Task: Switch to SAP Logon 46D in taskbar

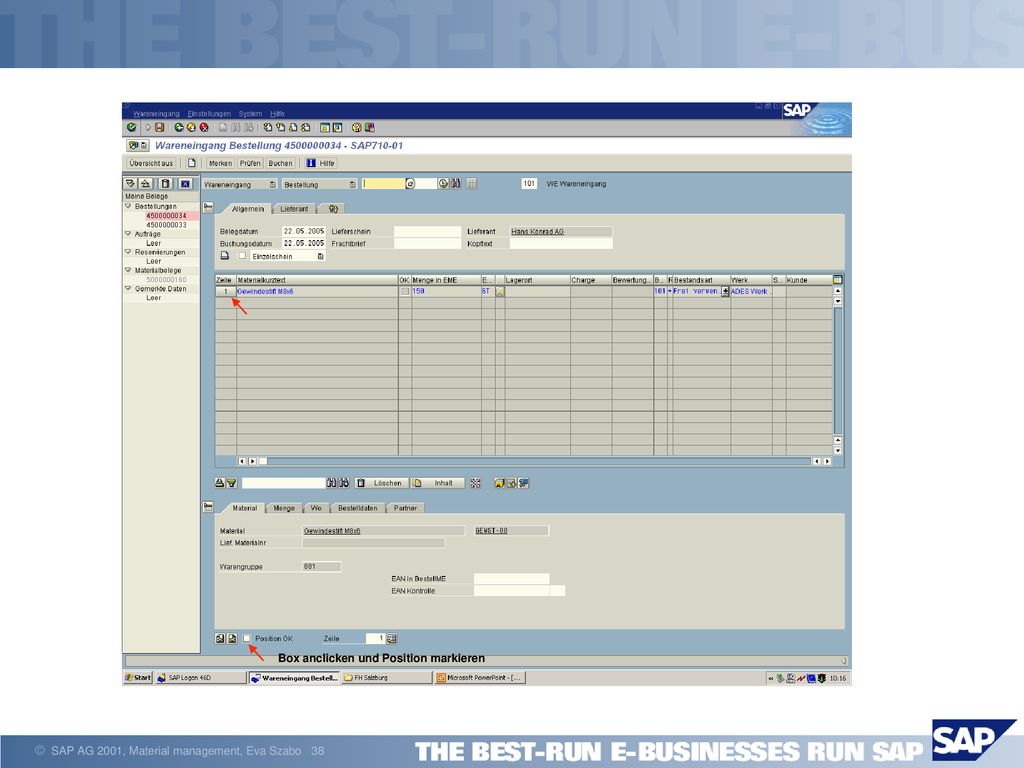Action: tap(201, 678)
